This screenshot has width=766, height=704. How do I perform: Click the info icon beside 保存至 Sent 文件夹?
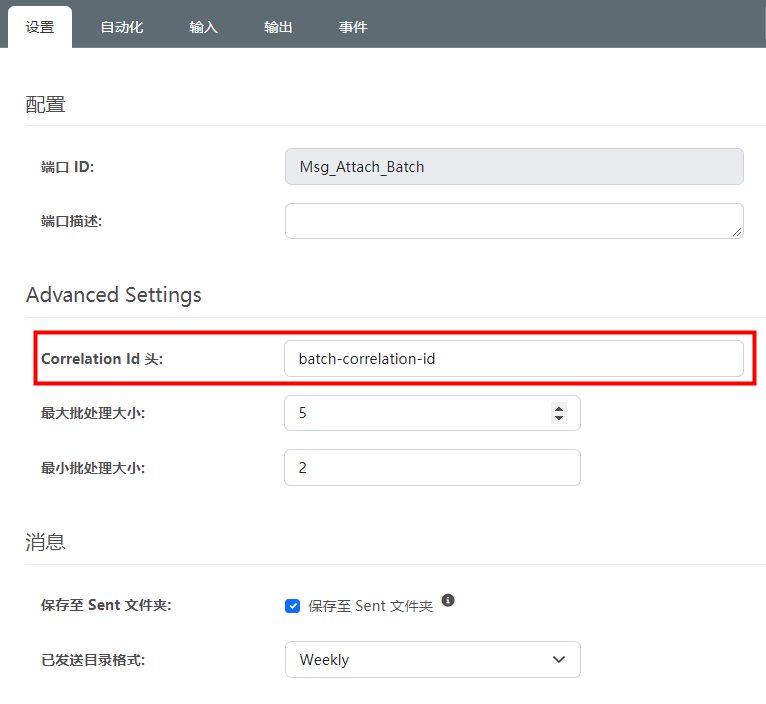coord(448,600)
